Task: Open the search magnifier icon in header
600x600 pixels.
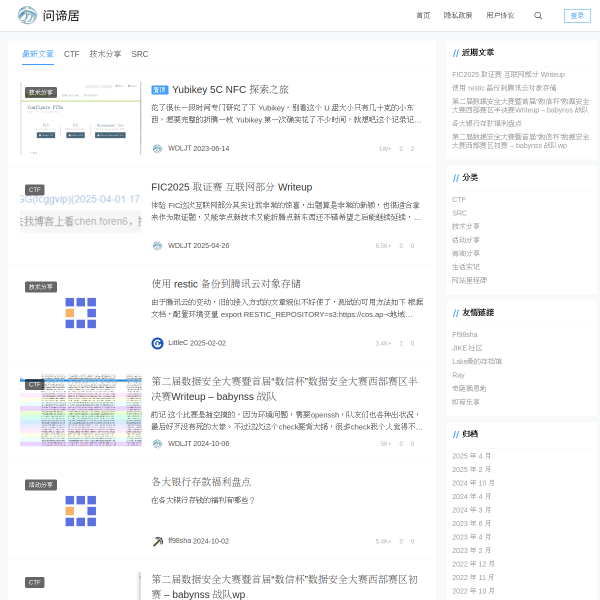Action: click(x=538, y=16)
